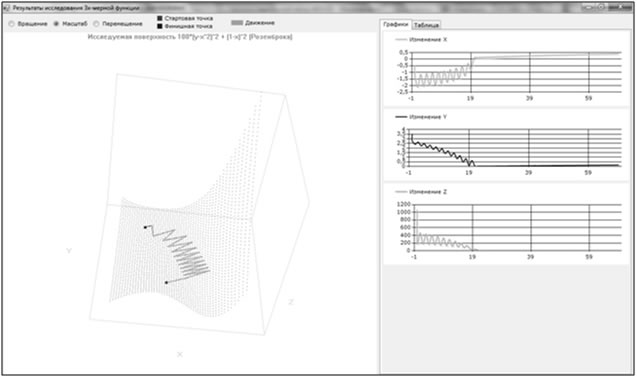This screenshot has width=637, height=377.
Task: Click the finish point dot on surface
Action: click(167, 282)
